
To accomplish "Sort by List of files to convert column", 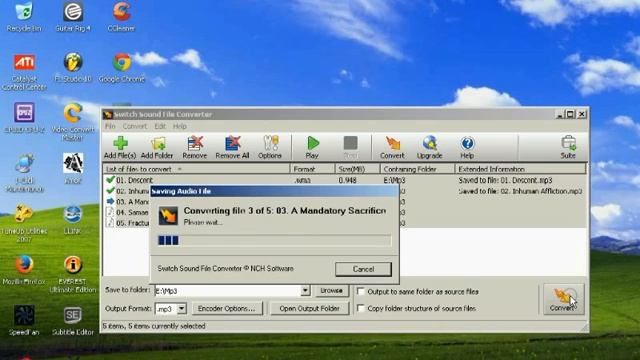I will tap(196, 169).
